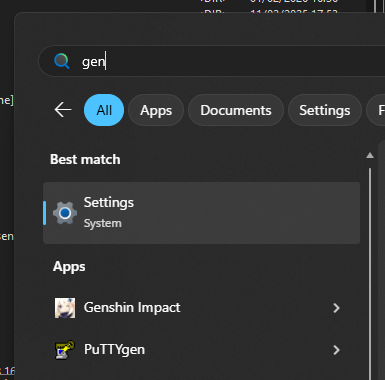
Task: Launch Genshin Impact from results
Action: (201, 308)
